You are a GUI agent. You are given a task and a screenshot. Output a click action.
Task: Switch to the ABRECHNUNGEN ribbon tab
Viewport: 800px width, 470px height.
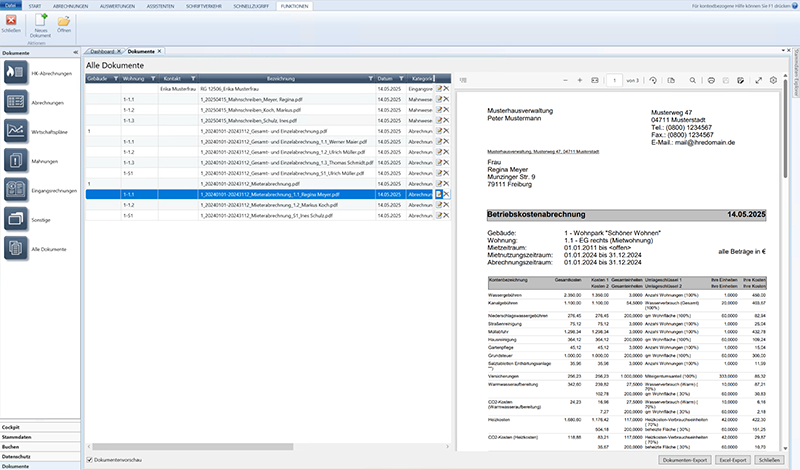(70, 6)
